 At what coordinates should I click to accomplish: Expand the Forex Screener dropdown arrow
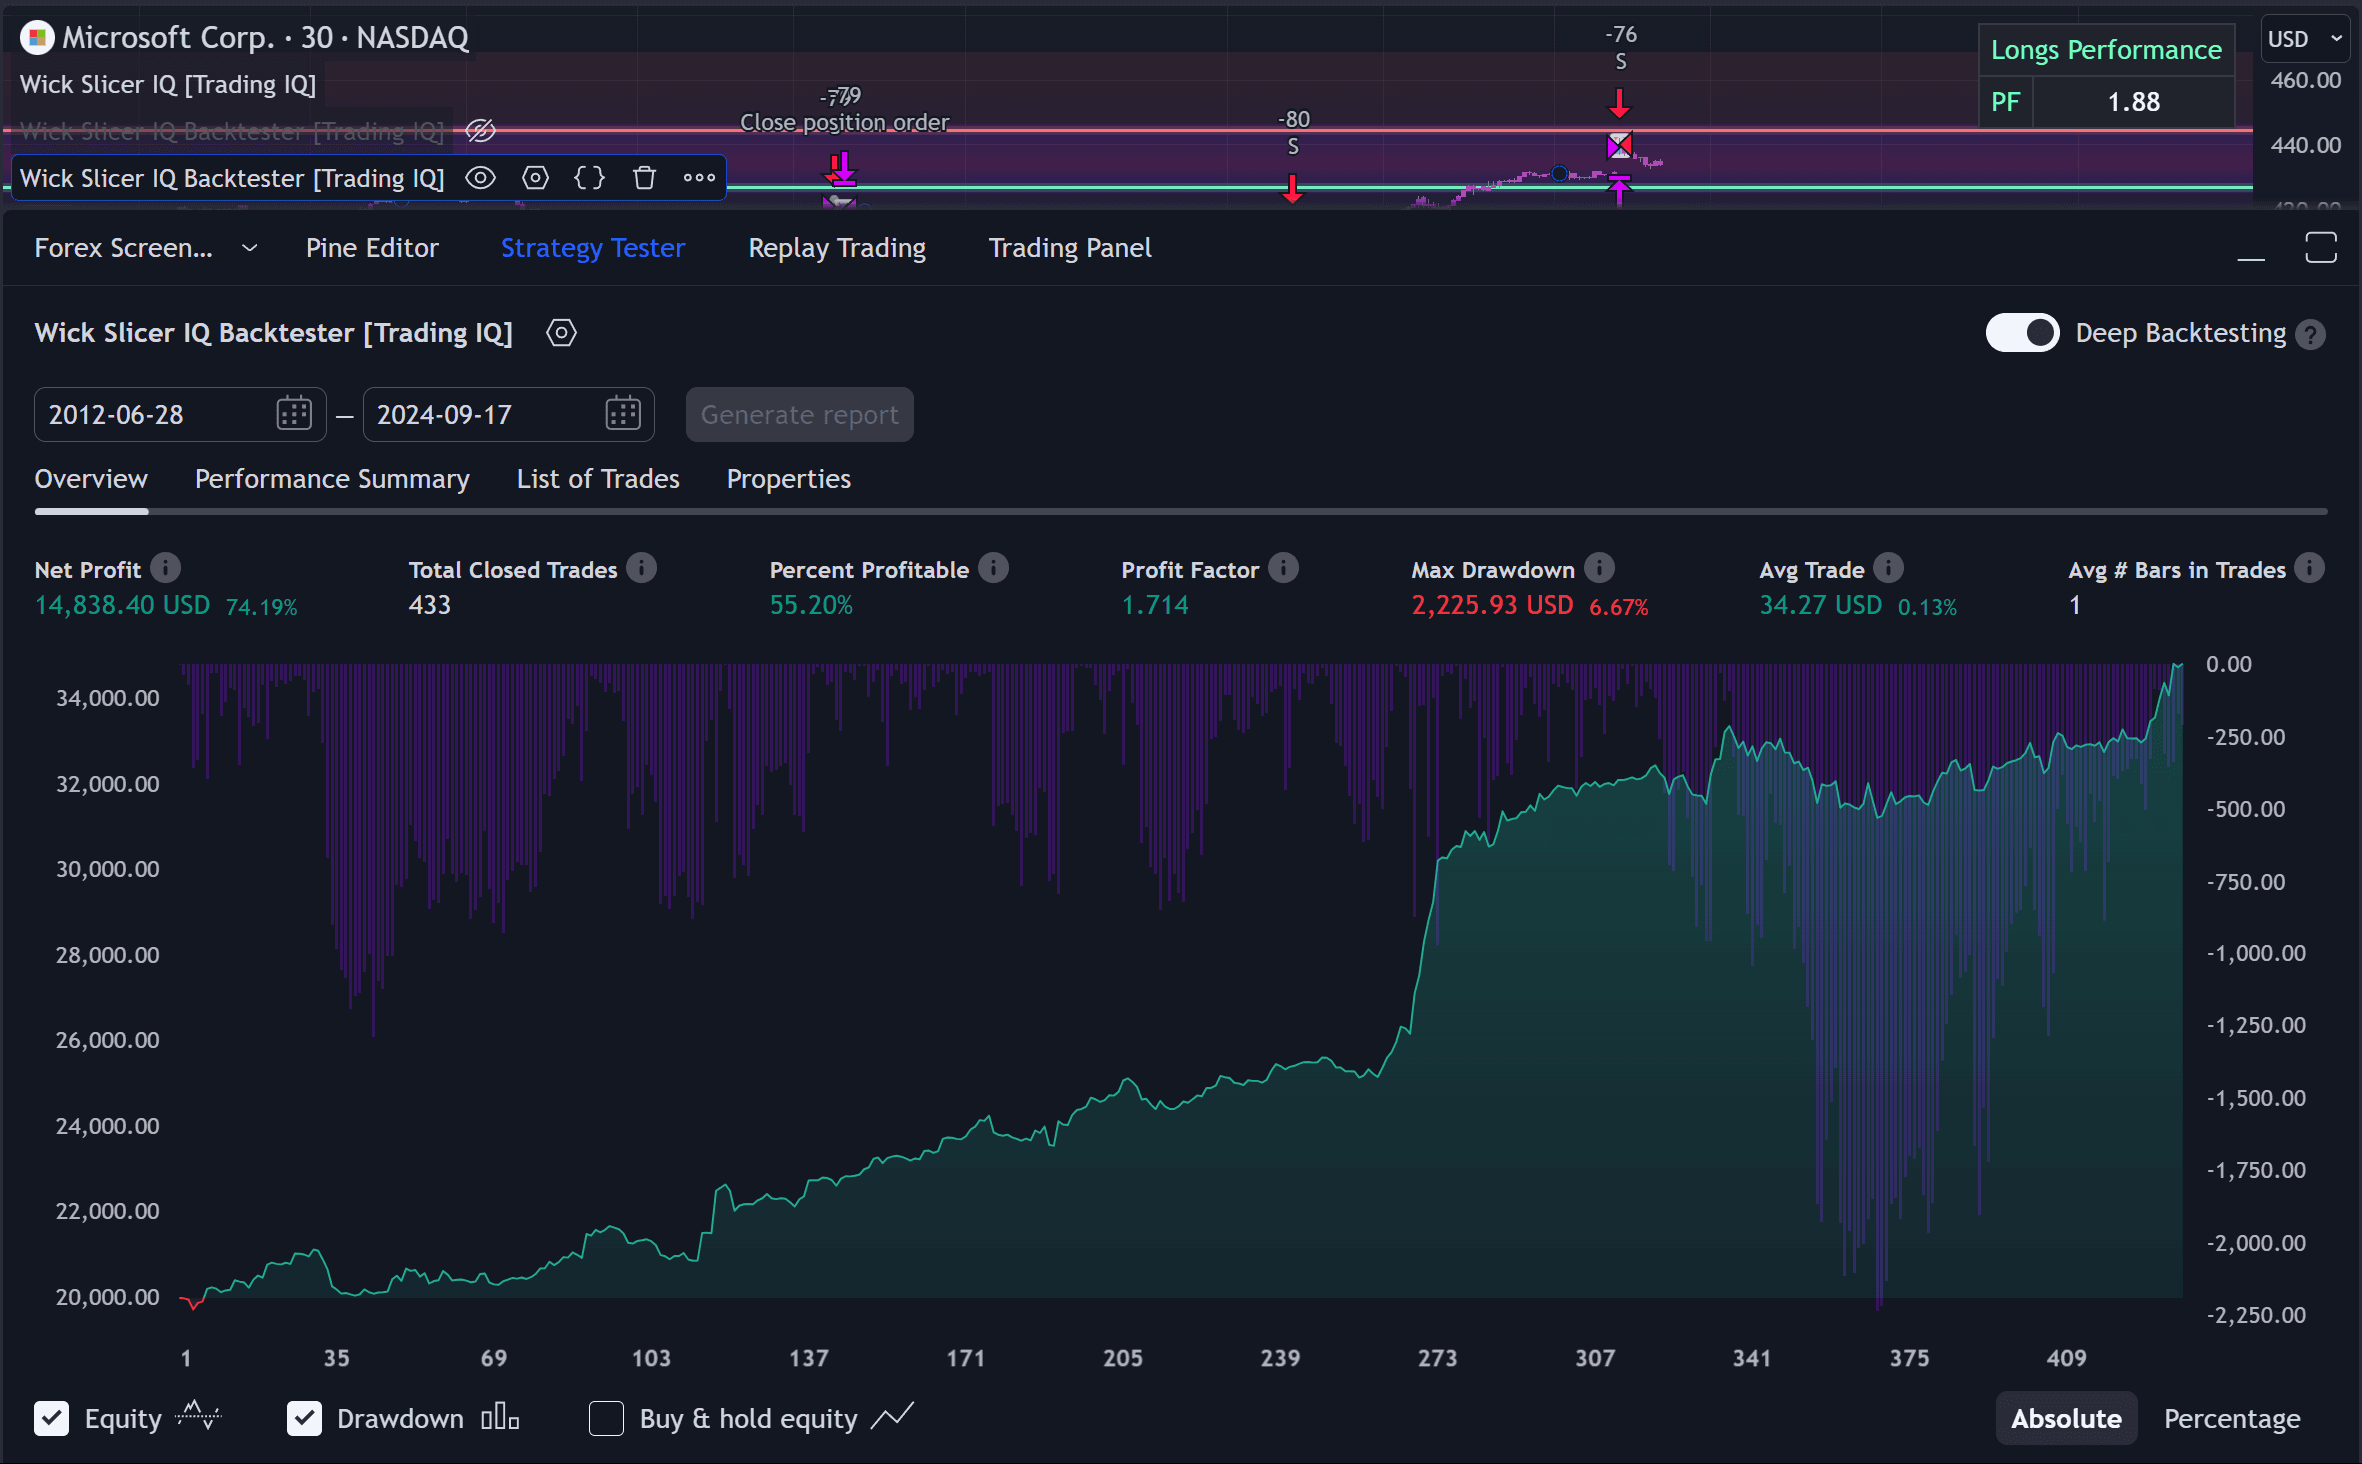pyautogui.click(x=250, y=248)
